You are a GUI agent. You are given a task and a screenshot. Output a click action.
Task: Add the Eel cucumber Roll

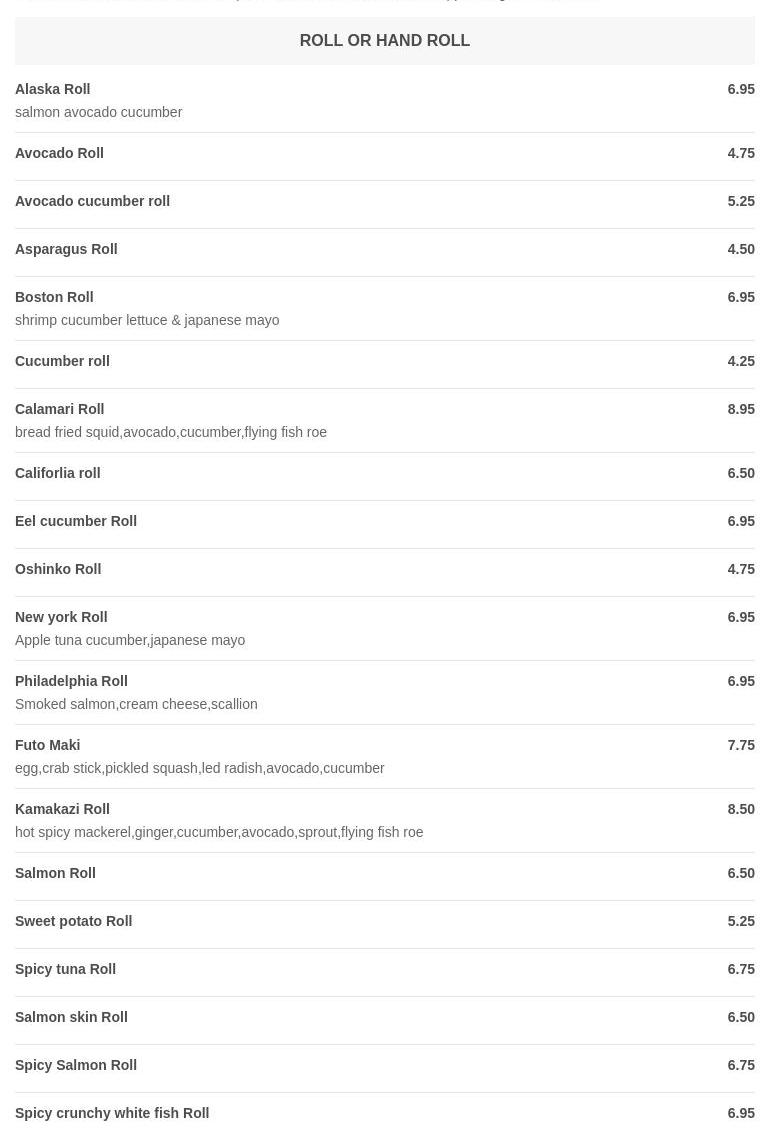click(76, 521)
